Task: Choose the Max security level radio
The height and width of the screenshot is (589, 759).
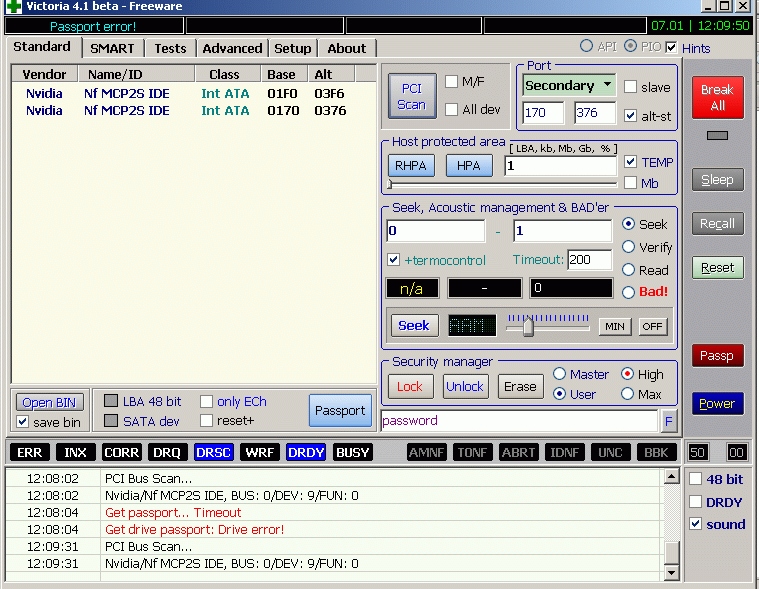Action: point(627,394)
